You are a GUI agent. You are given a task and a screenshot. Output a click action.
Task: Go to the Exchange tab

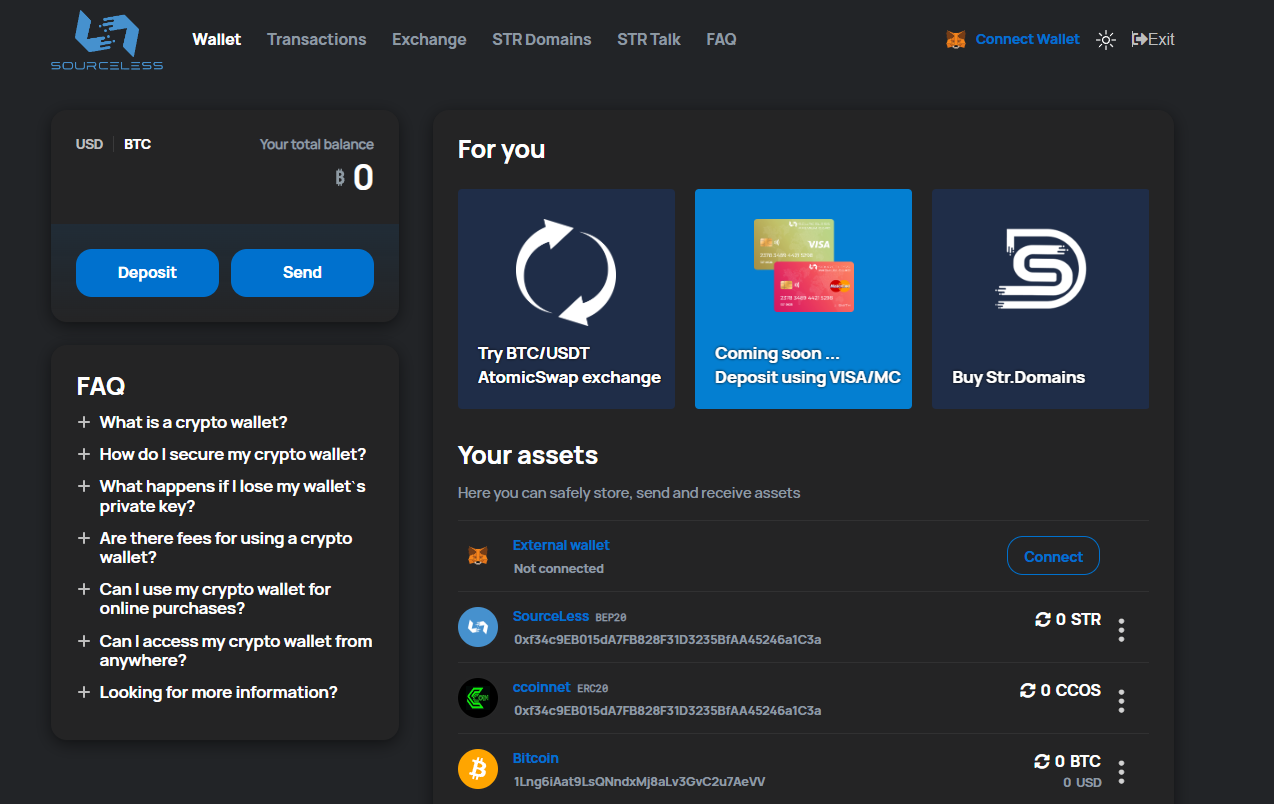pos(429,39)
